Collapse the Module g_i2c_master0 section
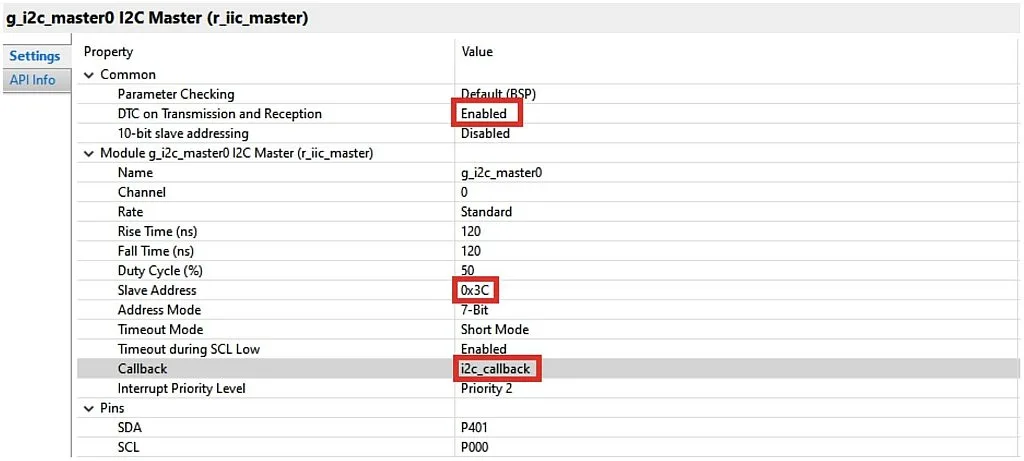Screen dimensions: 1024x461 pyautogui.click(x=89, y=153)
